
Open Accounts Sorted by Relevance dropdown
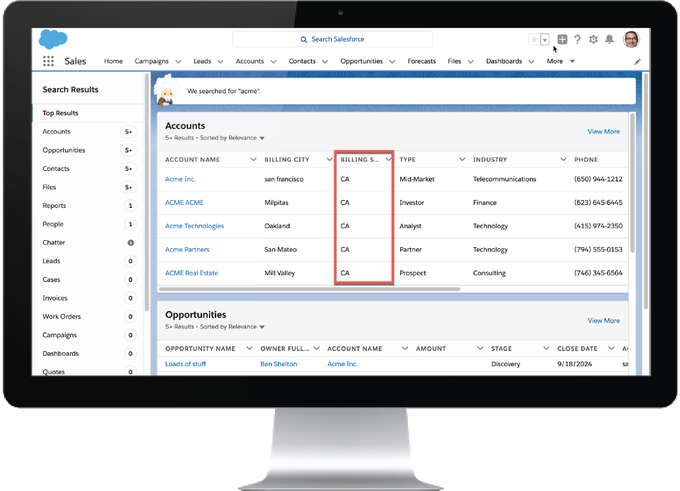click(x=262, y=138)
